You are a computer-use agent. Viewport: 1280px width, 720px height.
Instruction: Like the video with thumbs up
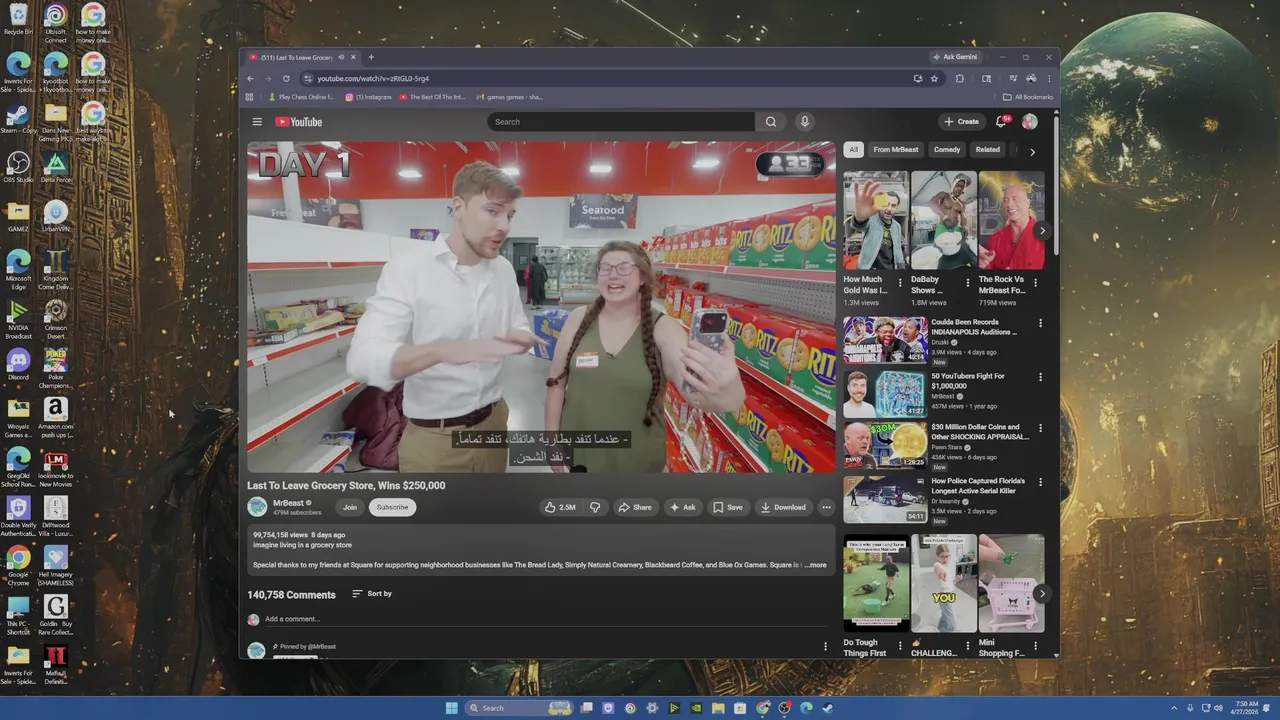pos(559,507)
